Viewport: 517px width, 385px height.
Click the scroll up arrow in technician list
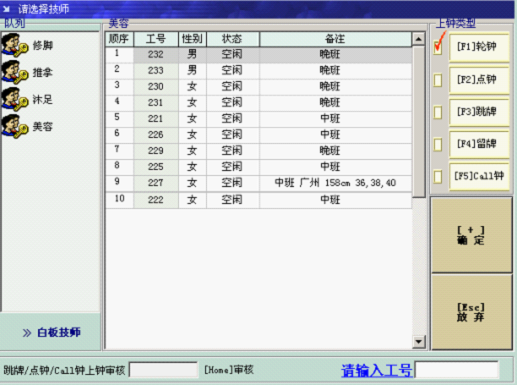pos(418,39)
